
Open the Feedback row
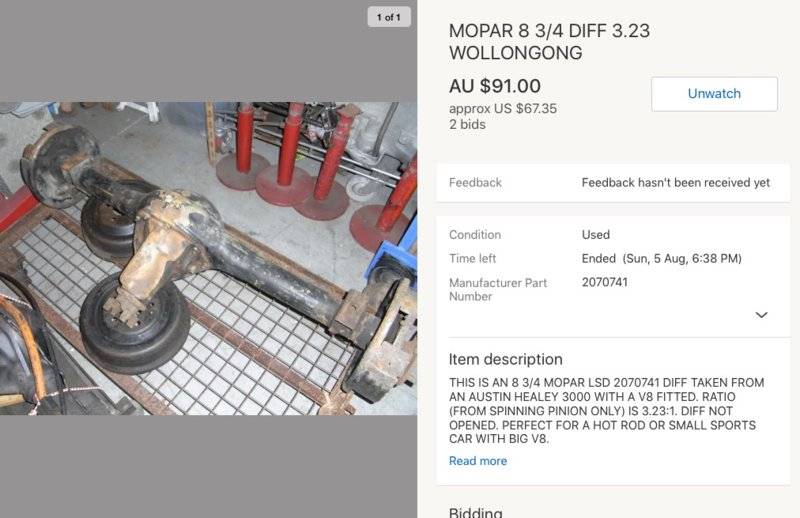[613, 183]
